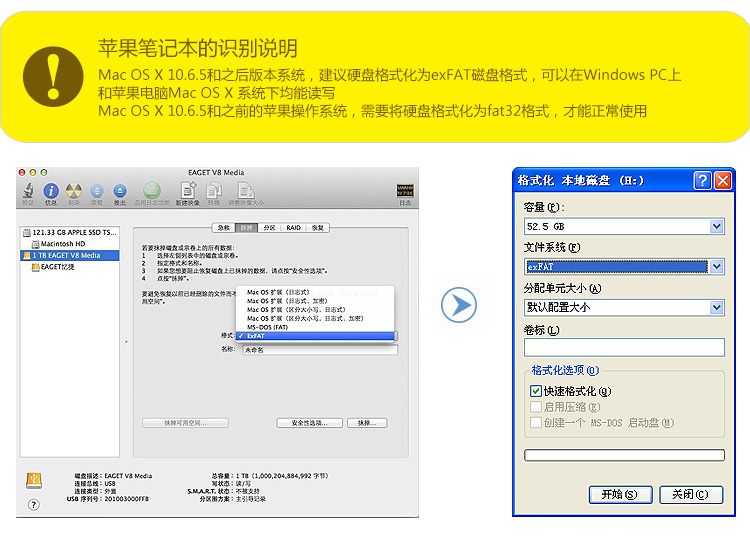The image size is (750, 536).
Task: Switch to the Restore (恢复) tab
Action: [x=318, y=228]
